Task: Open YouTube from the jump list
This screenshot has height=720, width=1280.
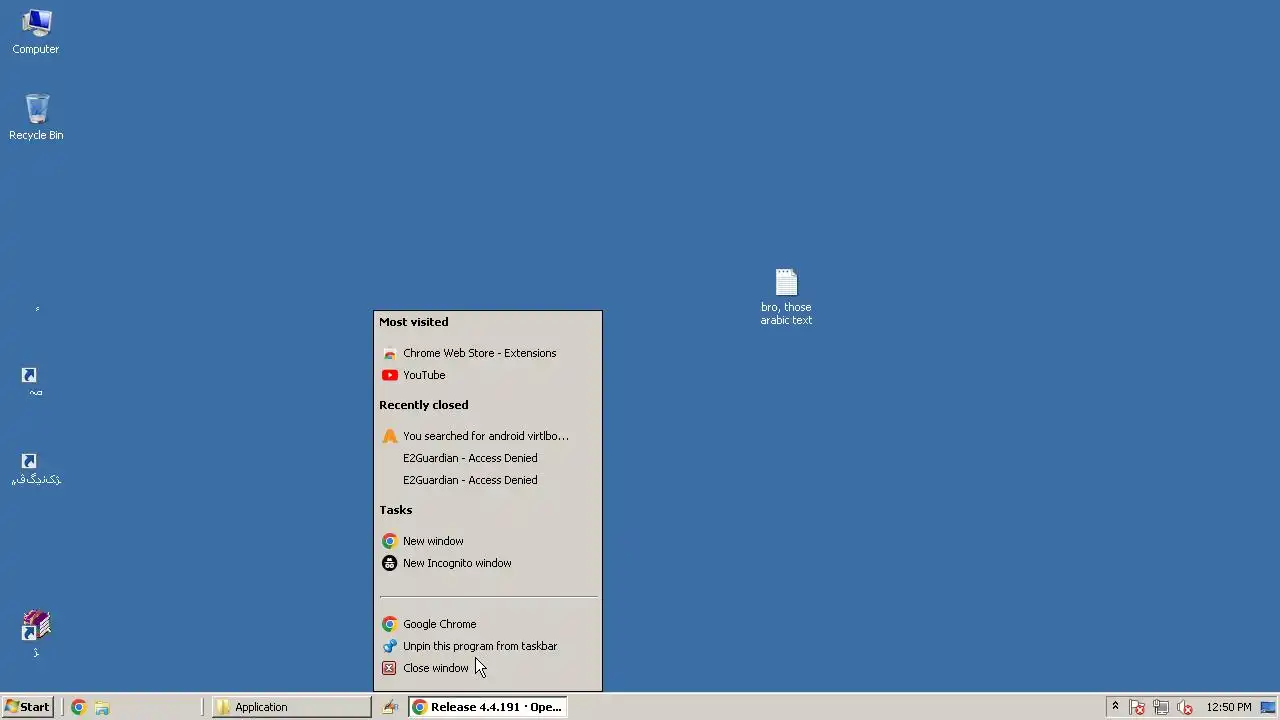Action: 488,375
